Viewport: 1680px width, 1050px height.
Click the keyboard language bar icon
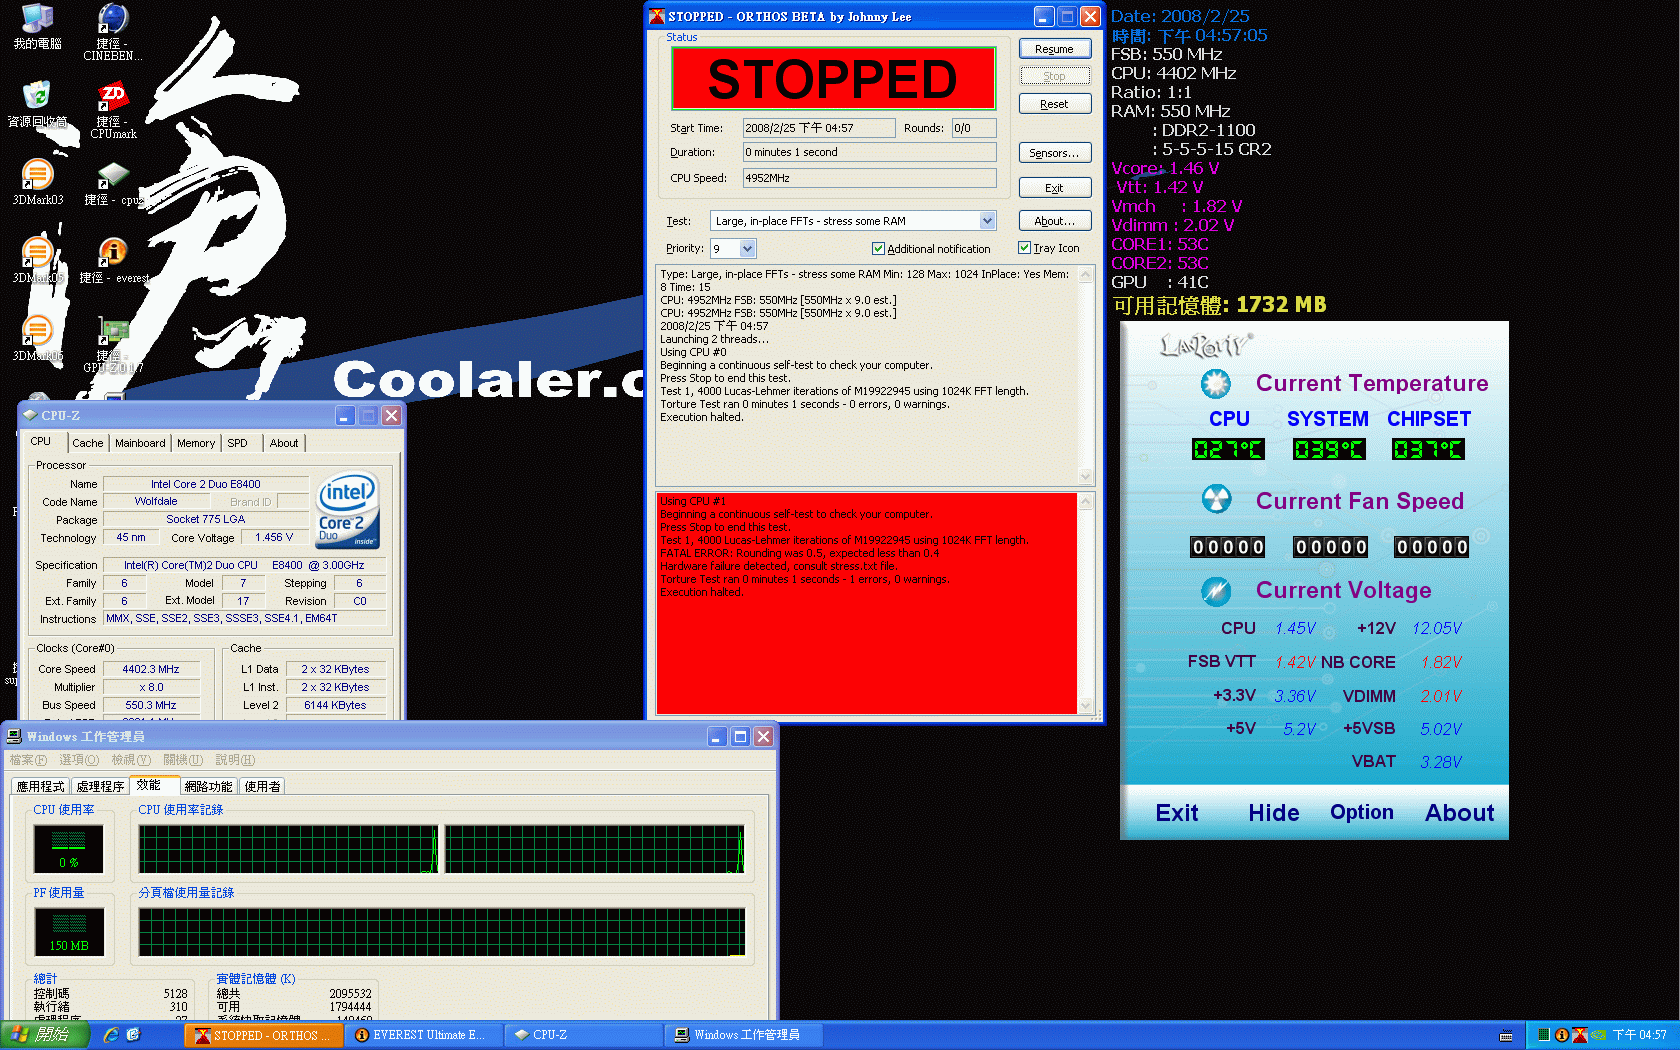click(1506, 1036)
